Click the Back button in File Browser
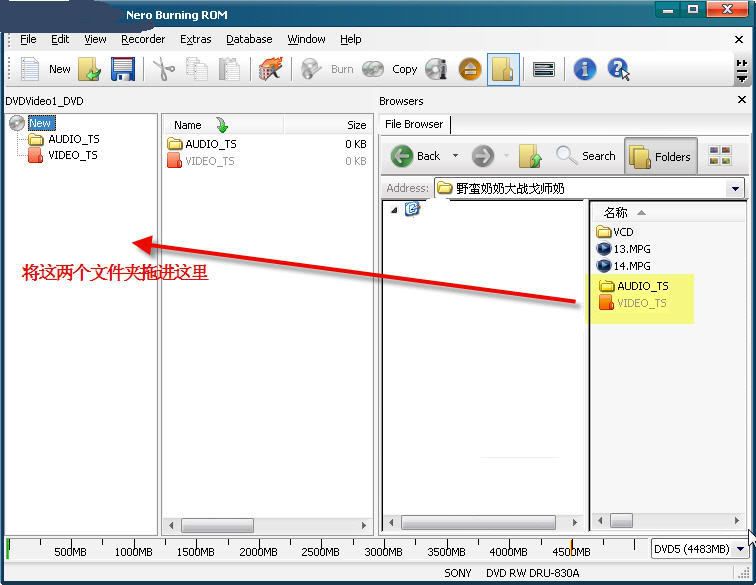 [417, 156]
